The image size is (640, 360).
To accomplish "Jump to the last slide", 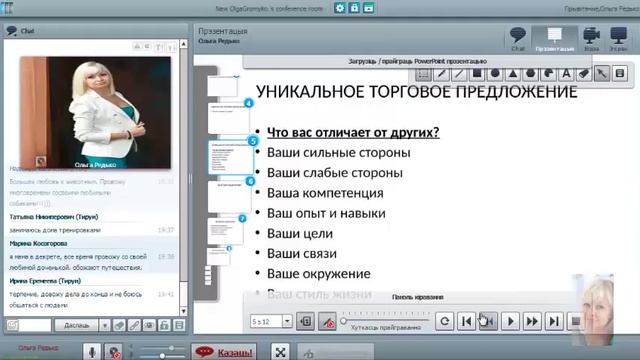I will 554,322.
